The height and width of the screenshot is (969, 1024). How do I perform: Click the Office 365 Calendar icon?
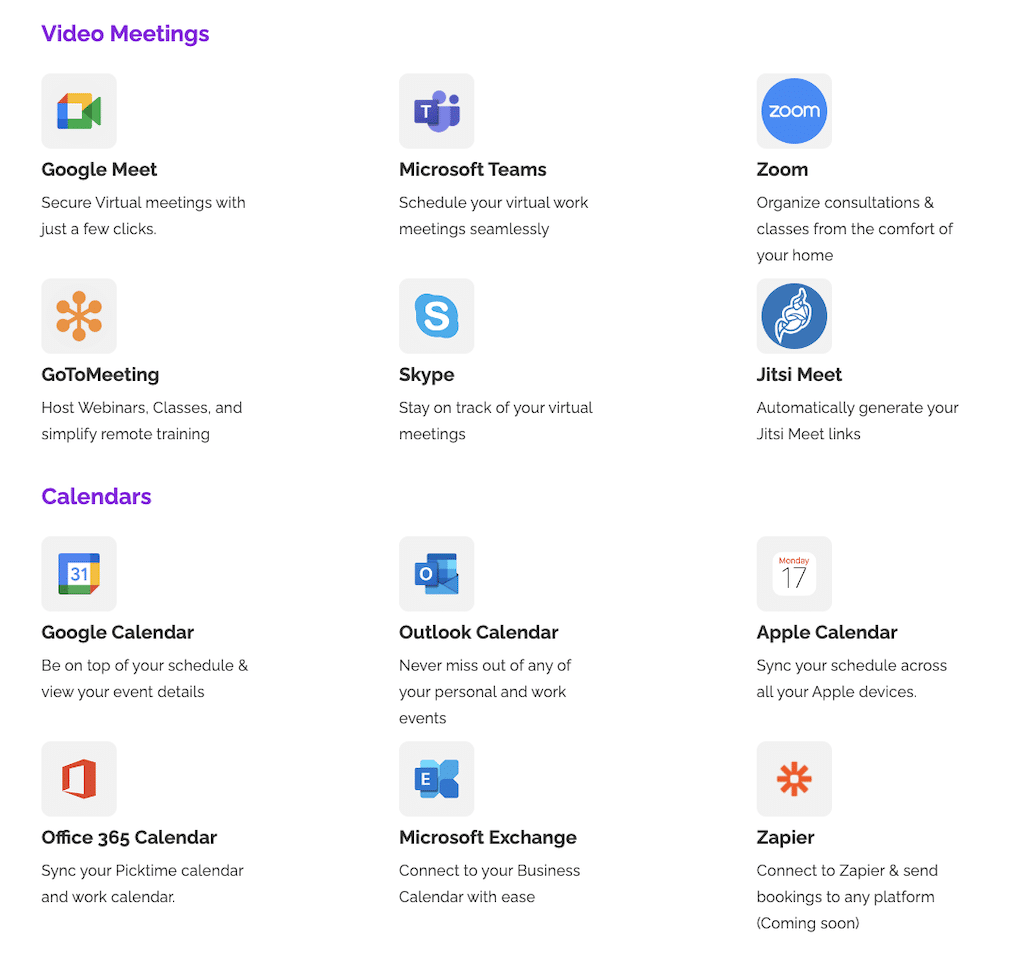pyautogui.click(x=79, y=779)
